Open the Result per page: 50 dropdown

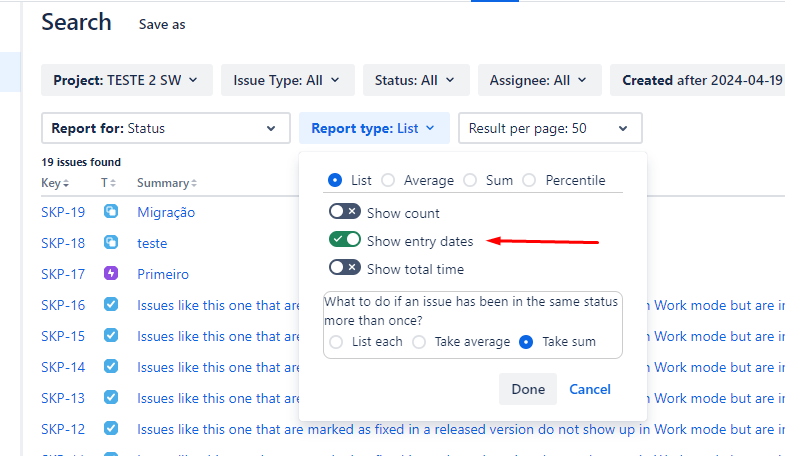[550, 128]
